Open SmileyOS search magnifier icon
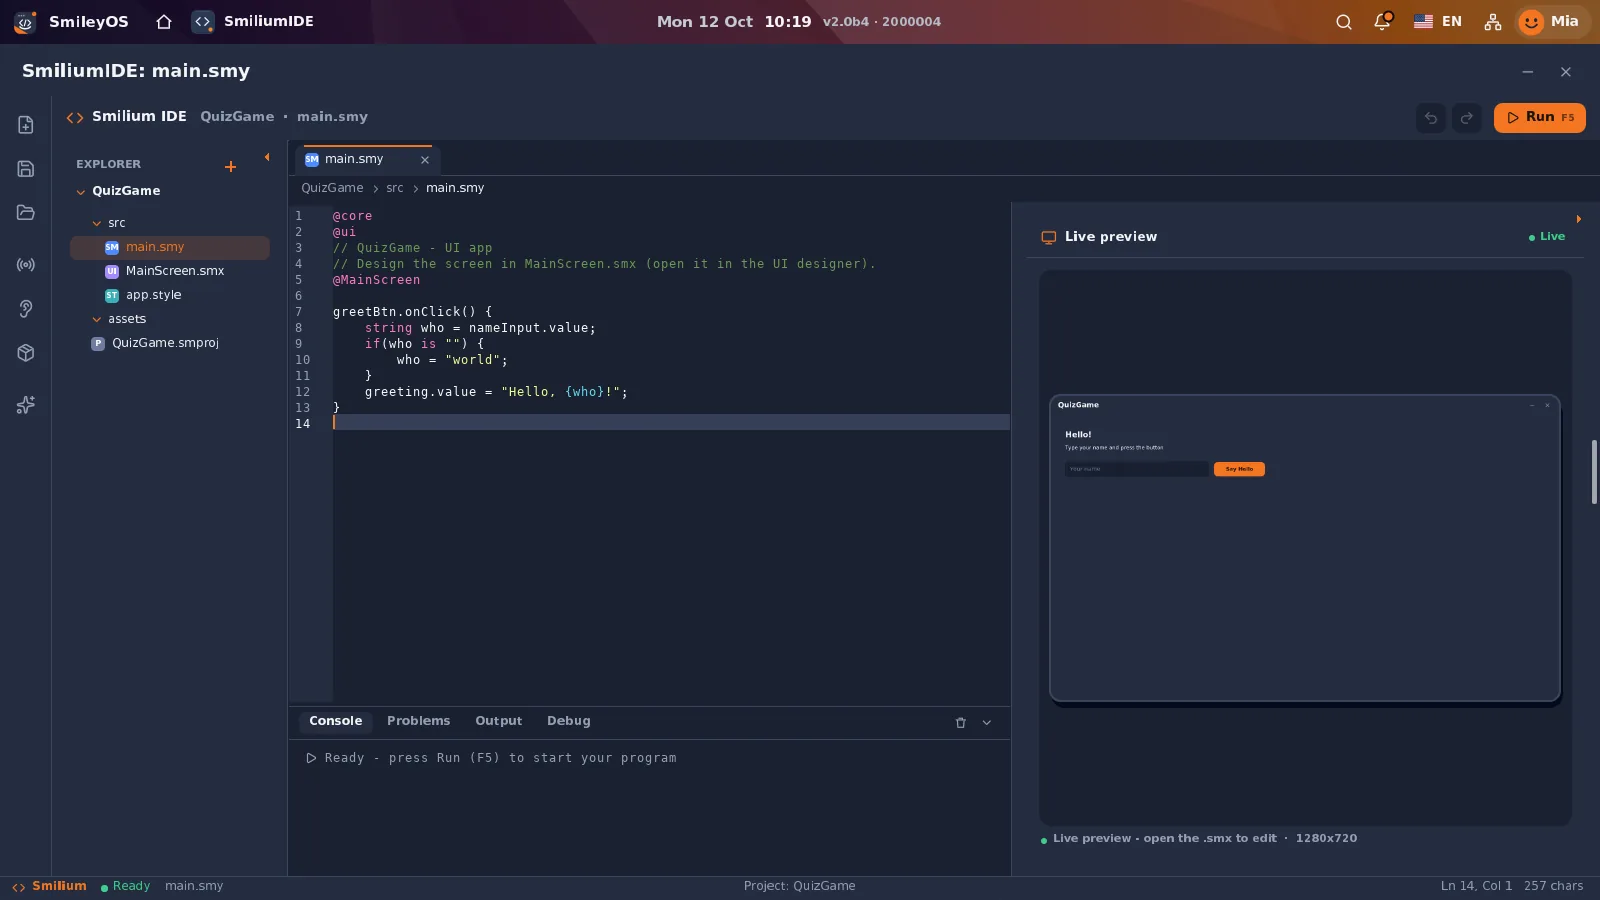 pyautogui.click(x=1344, y=22)
